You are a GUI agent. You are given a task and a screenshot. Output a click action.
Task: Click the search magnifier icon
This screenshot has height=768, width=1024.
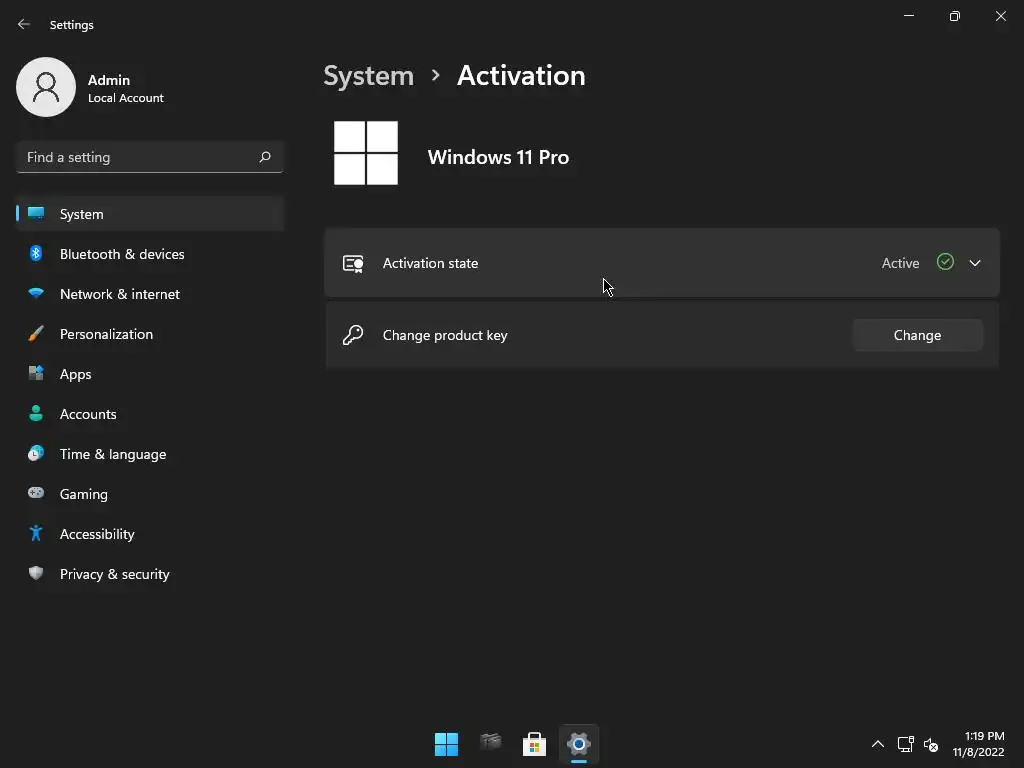(264, 157)
